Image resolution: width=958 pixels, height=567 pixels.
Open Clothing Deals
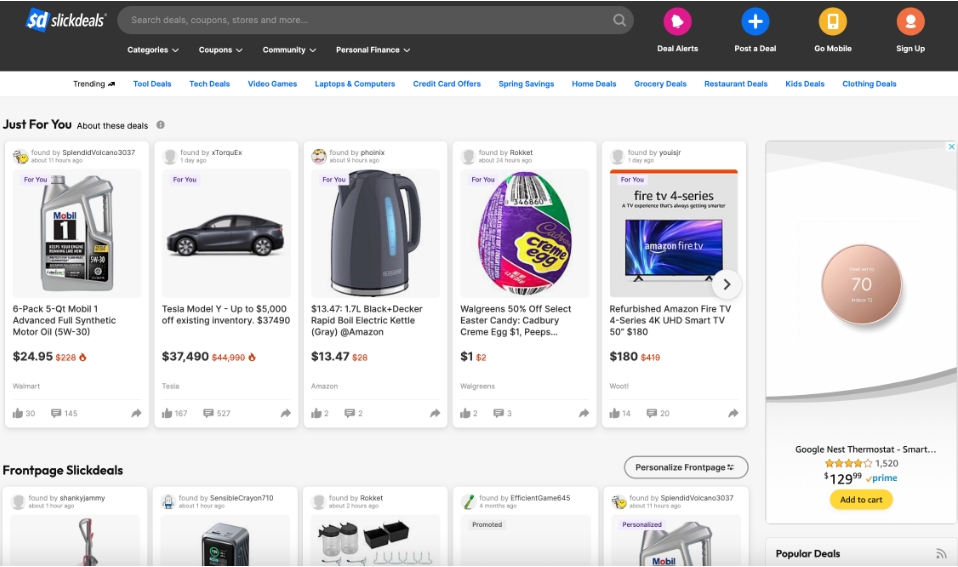tap(869, 84)
